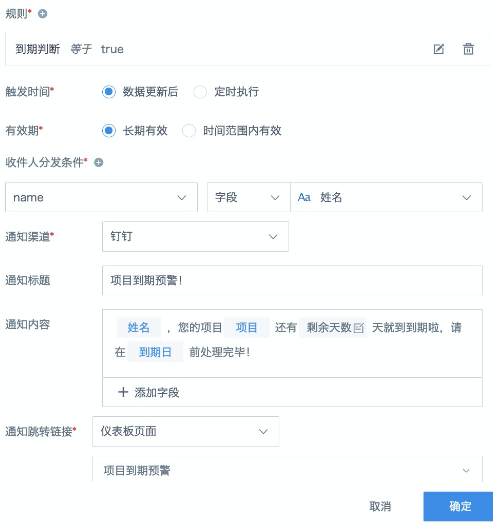493x525 pixels.
Task: Expand the 字段 type dropdown
Action: pyautogui.click(x=249, y=197)
